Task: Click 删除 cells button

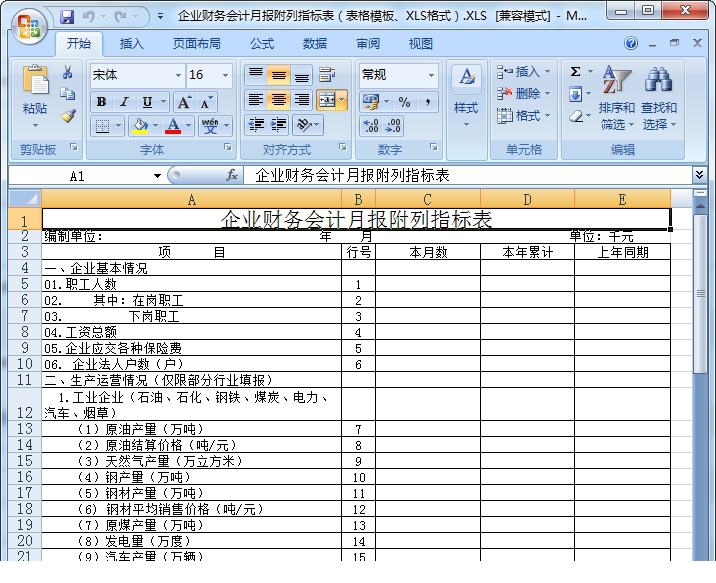Action: pyautogui.click(x=523, y=94)
